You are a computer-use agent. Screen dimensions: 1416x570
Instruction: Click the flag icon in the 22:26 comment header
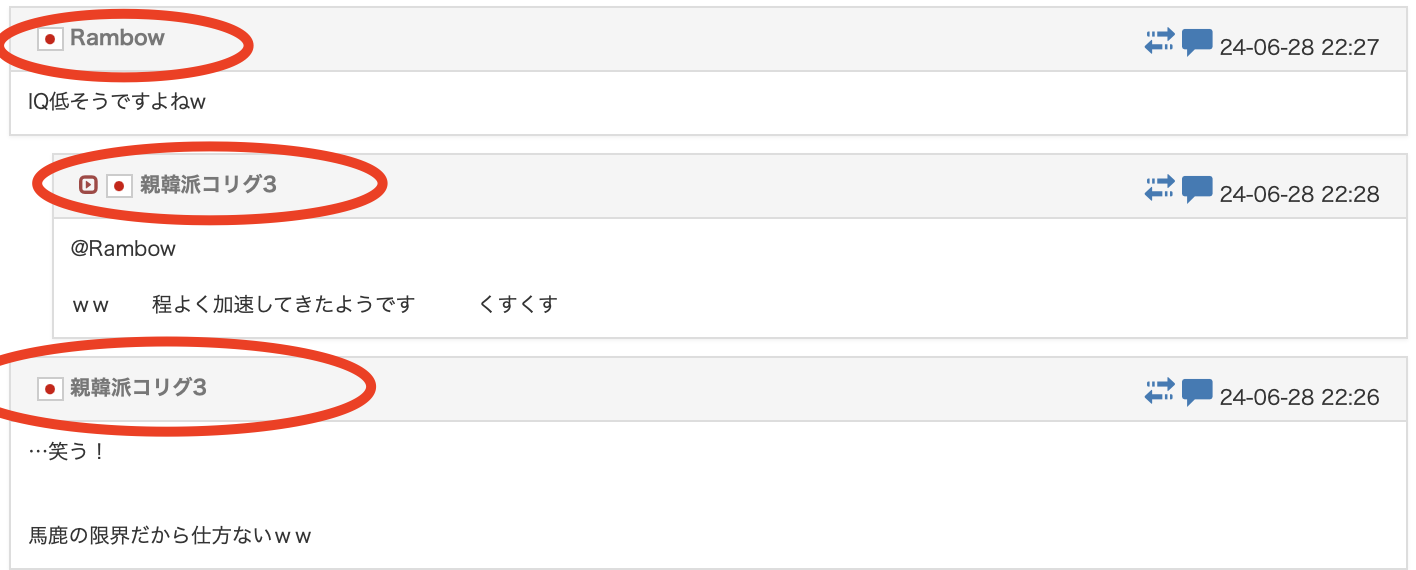pos(50,388)
